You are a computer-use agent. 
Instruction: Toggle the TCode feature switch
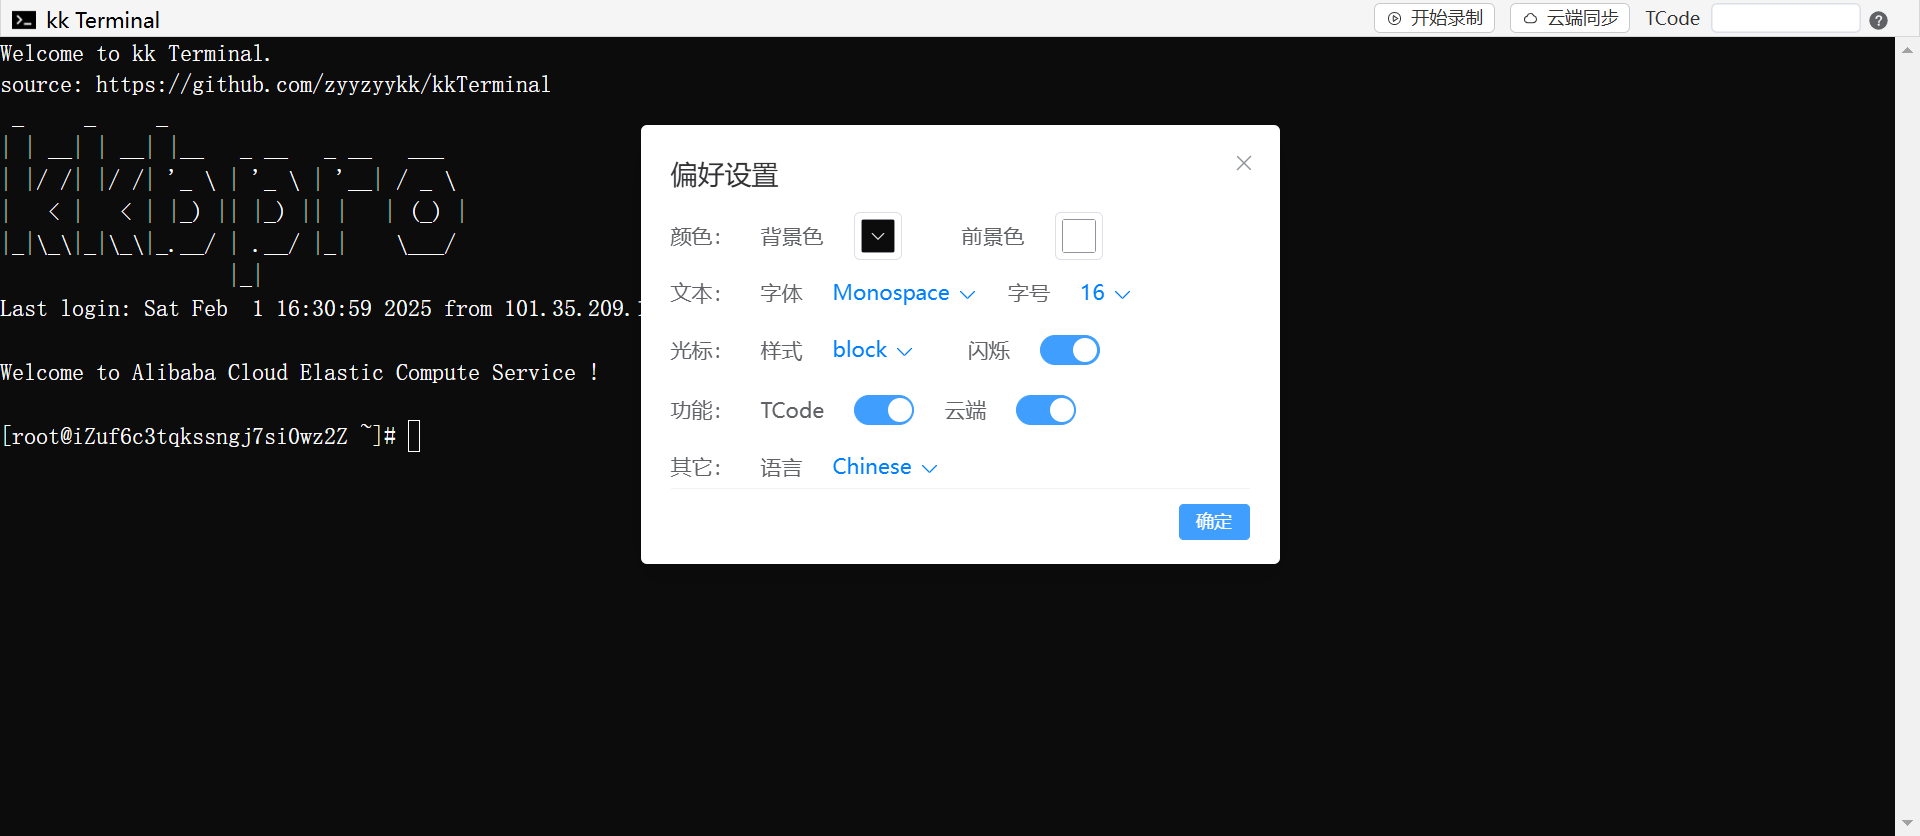(884, 410)
